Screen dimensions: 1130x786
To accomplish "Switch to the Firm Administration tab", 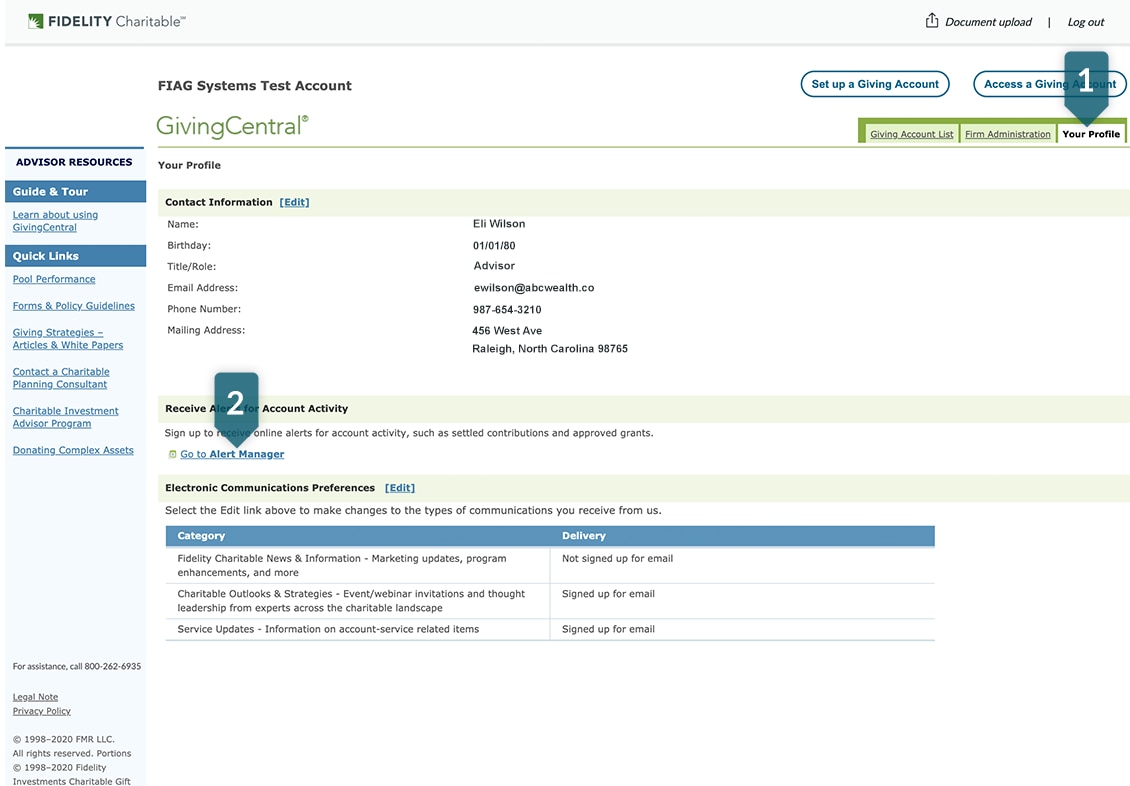I will [x=1007, y=134].
